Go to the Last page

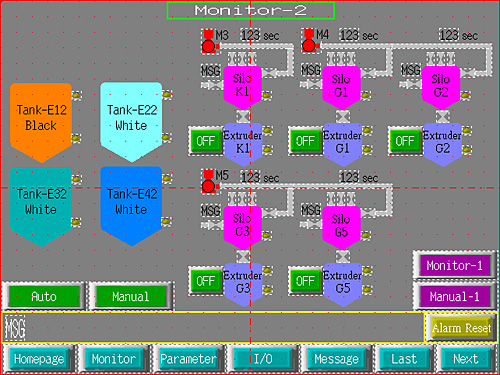pyautogui.click(x=404, y=359)
